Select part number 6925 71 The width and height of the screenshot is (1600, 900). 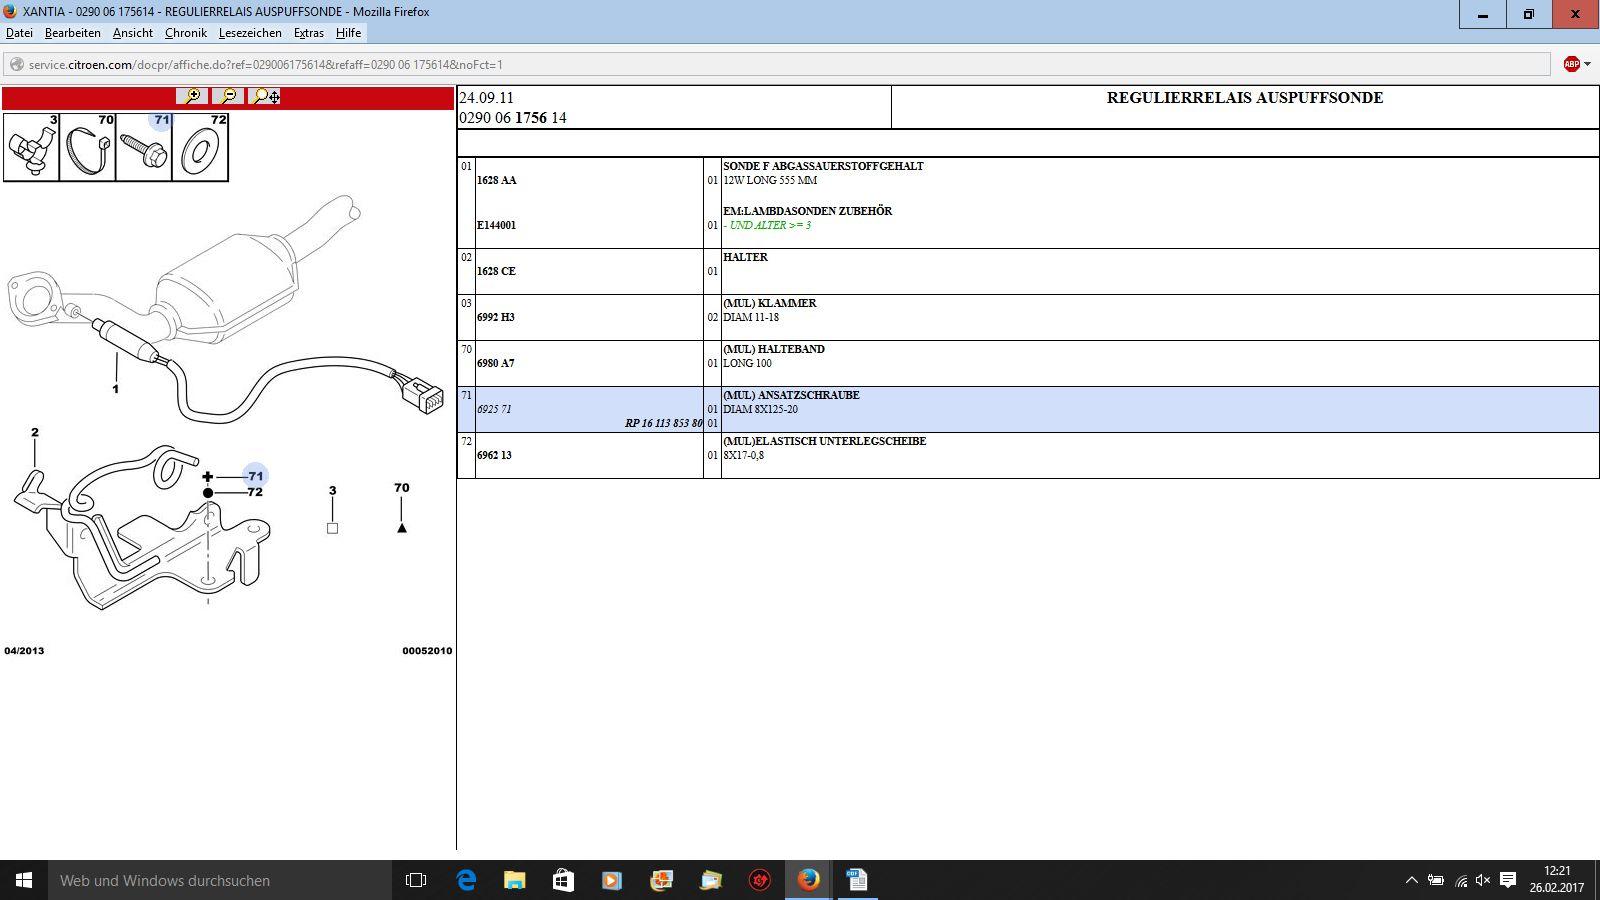pos(494,409)
